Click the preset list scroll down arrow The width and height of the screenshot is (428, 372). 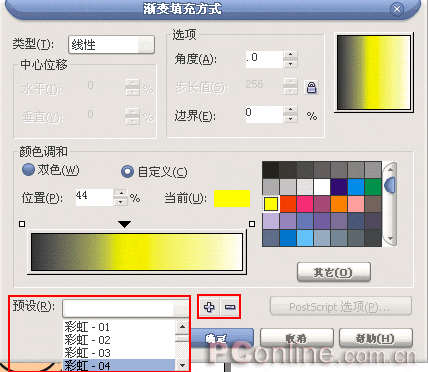(x=182, y=365)
